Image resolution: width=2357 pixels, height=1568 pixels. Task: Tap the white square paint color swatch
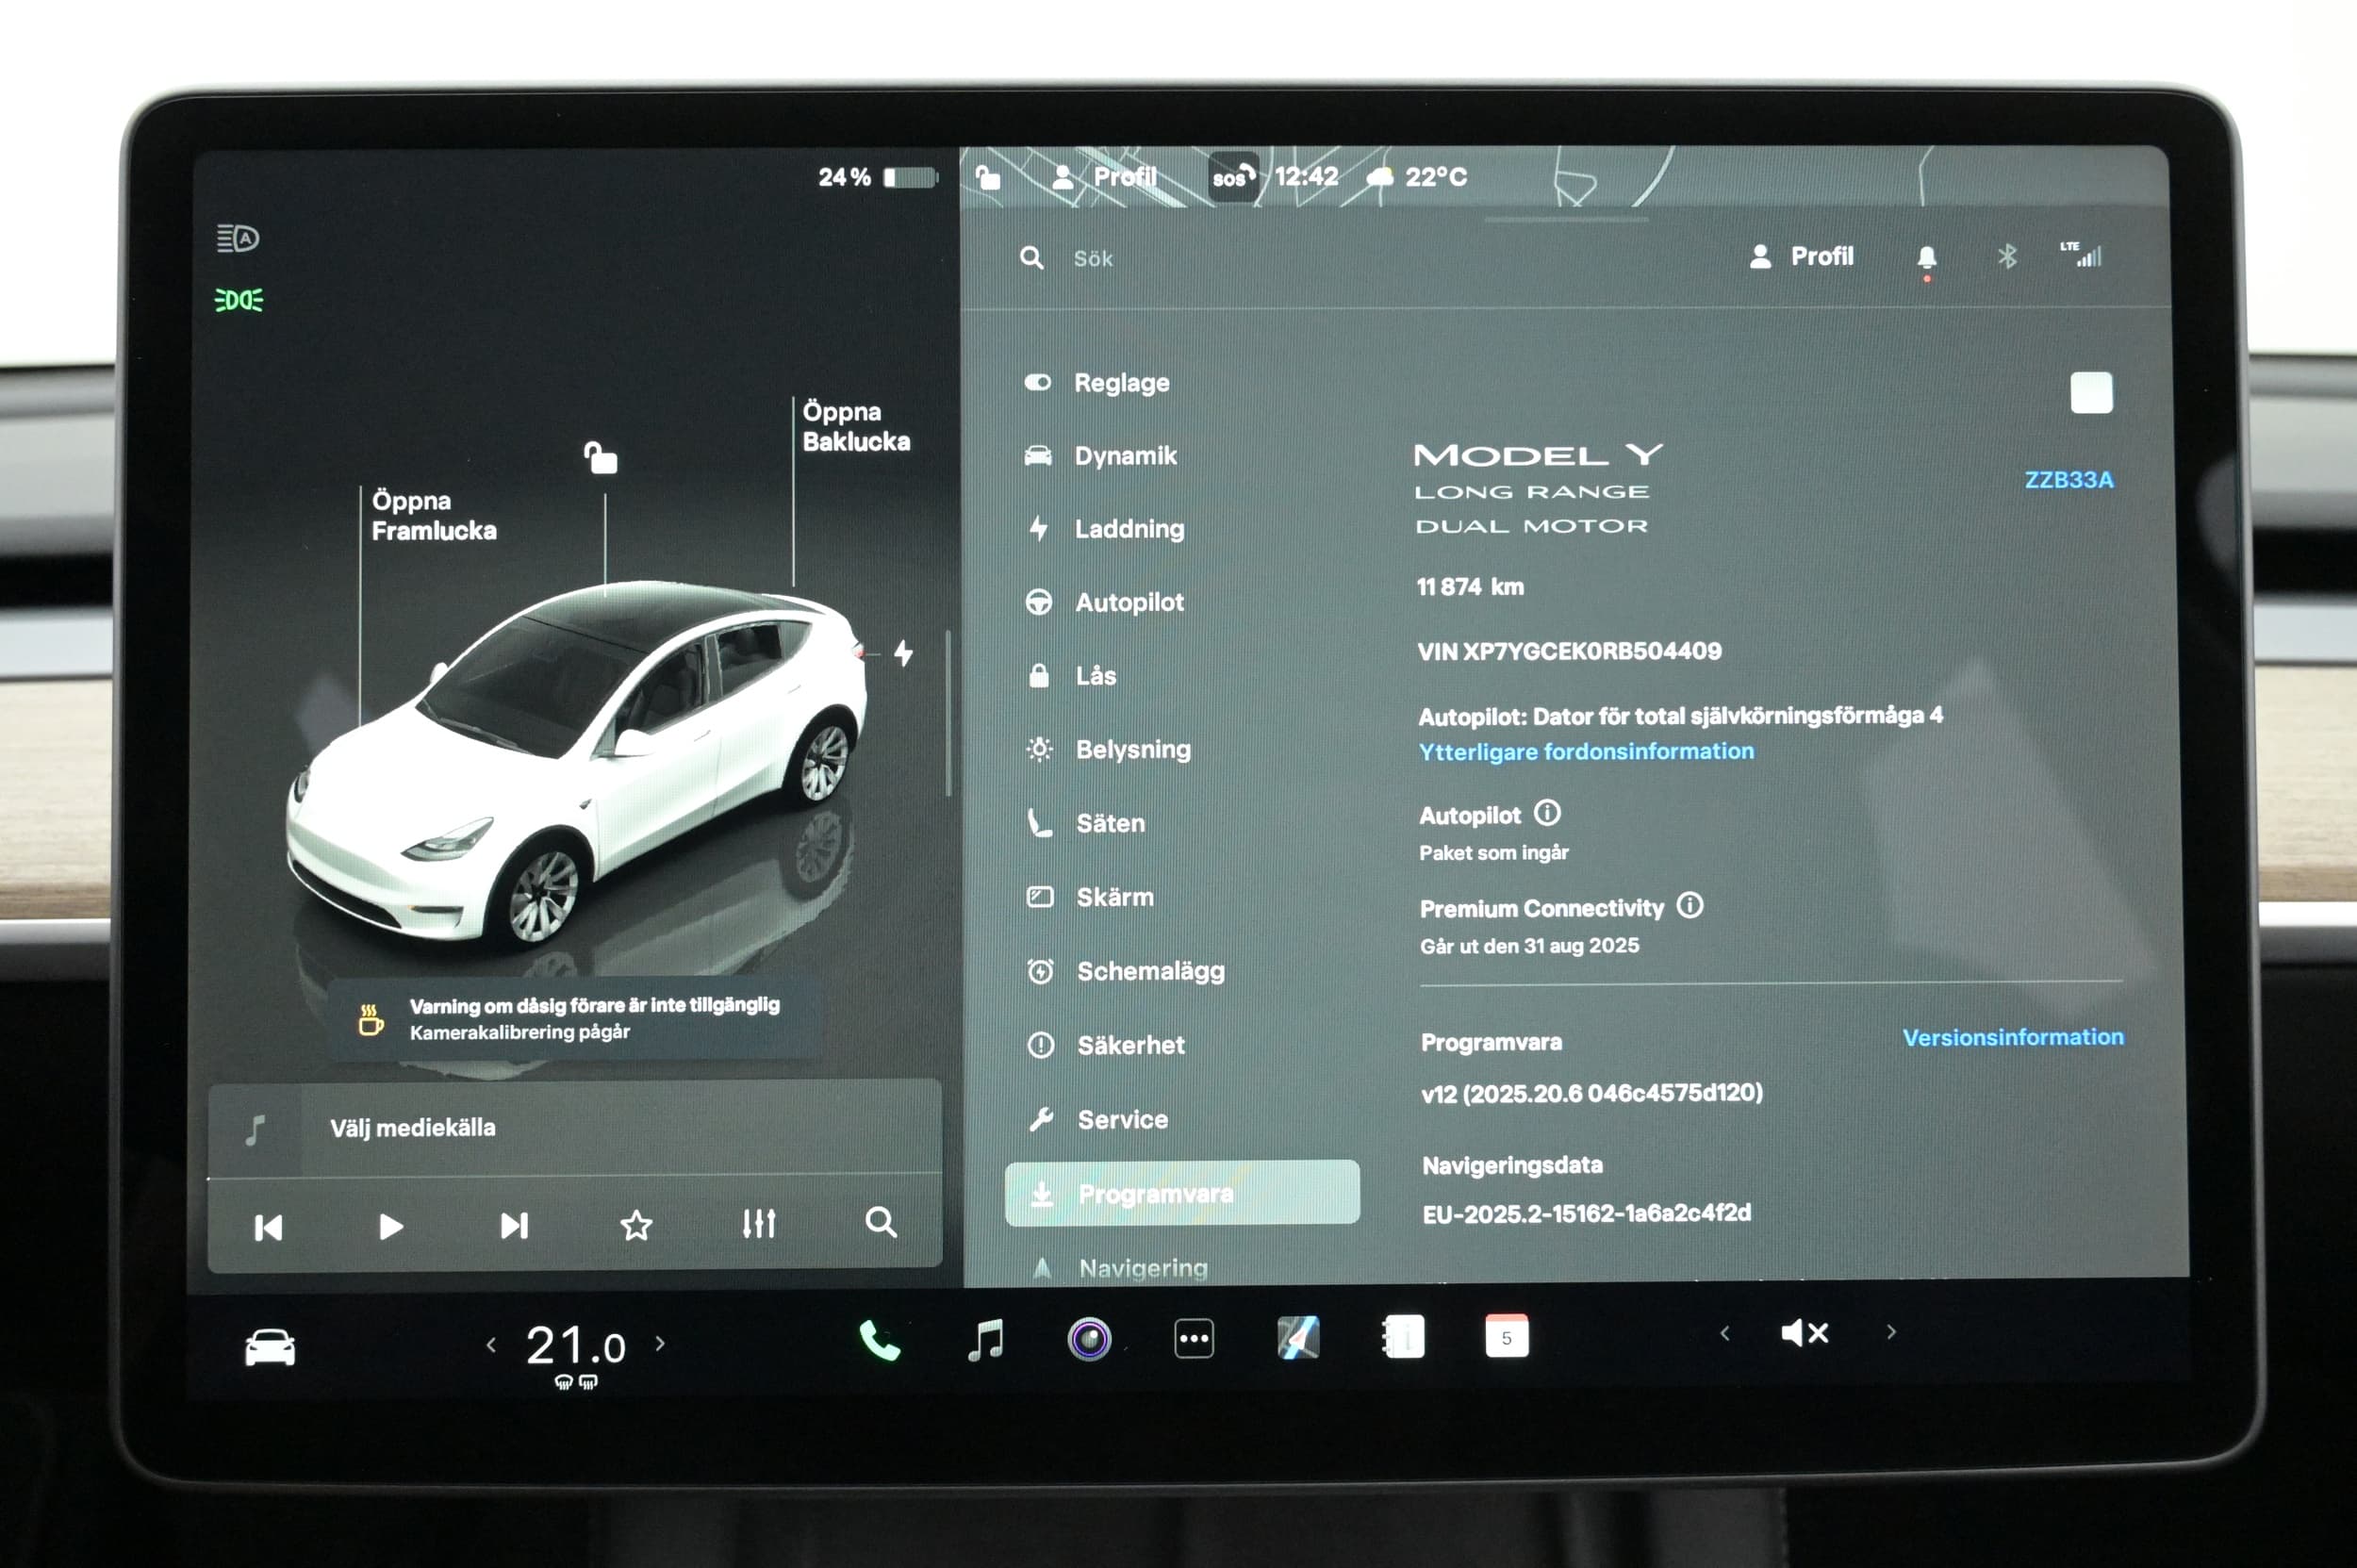[x=2091, y=392]
